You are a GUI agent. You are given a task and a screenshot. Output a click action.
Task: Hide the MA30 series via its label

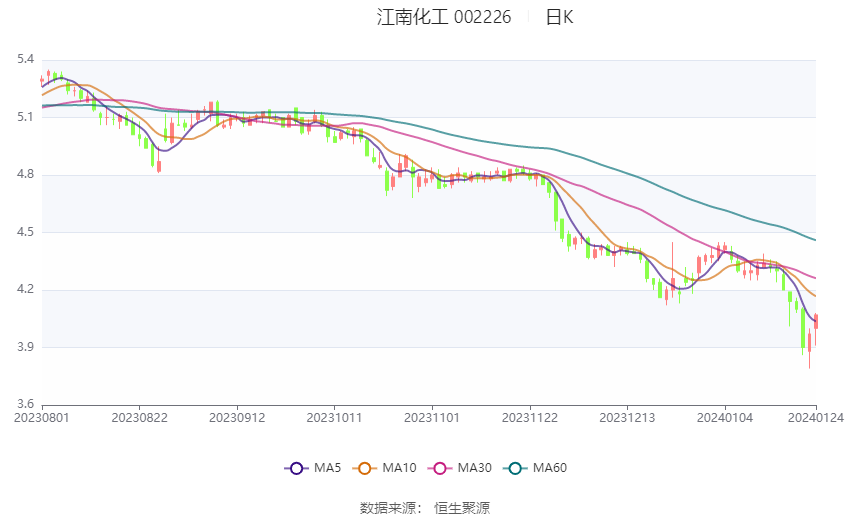(475, 468)
